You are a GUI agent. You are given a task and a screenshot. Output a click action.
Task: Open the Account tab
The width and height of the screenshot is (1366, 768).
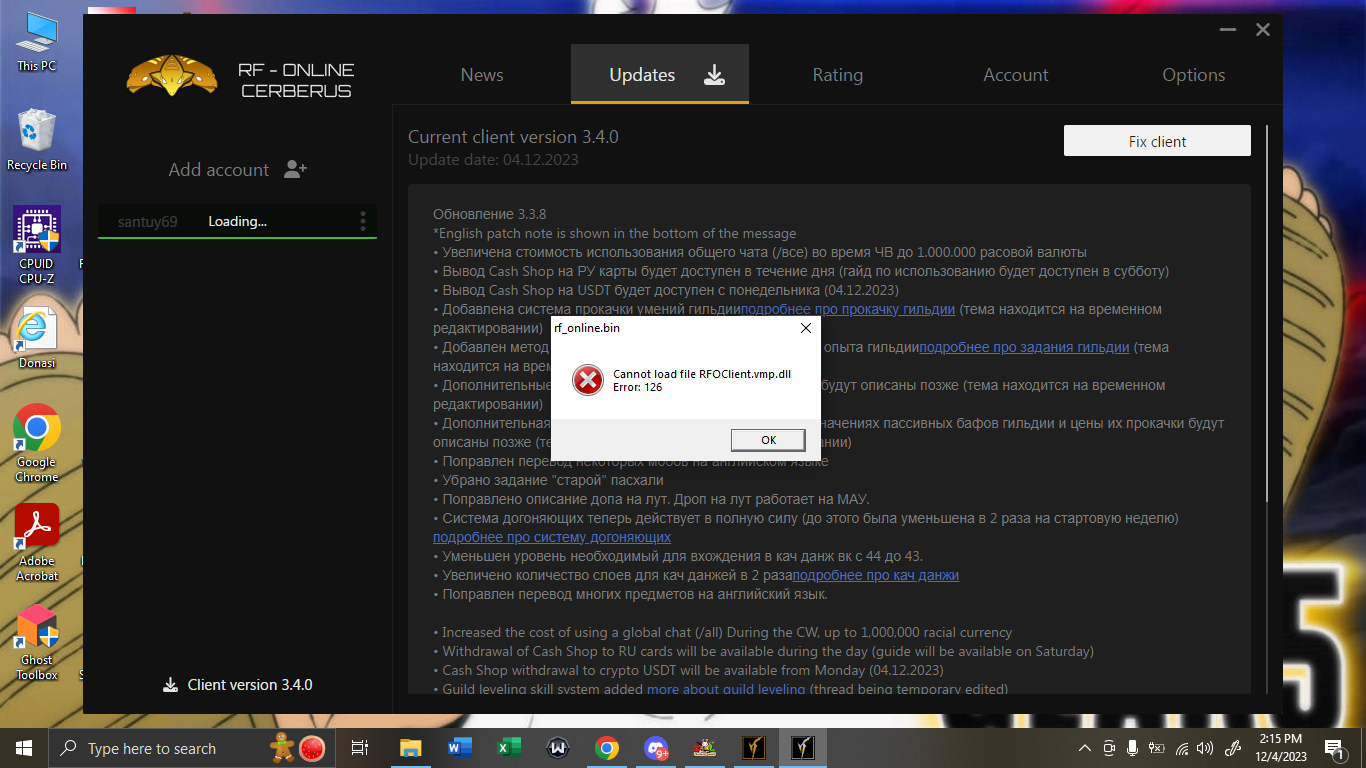click(1016, 75)
